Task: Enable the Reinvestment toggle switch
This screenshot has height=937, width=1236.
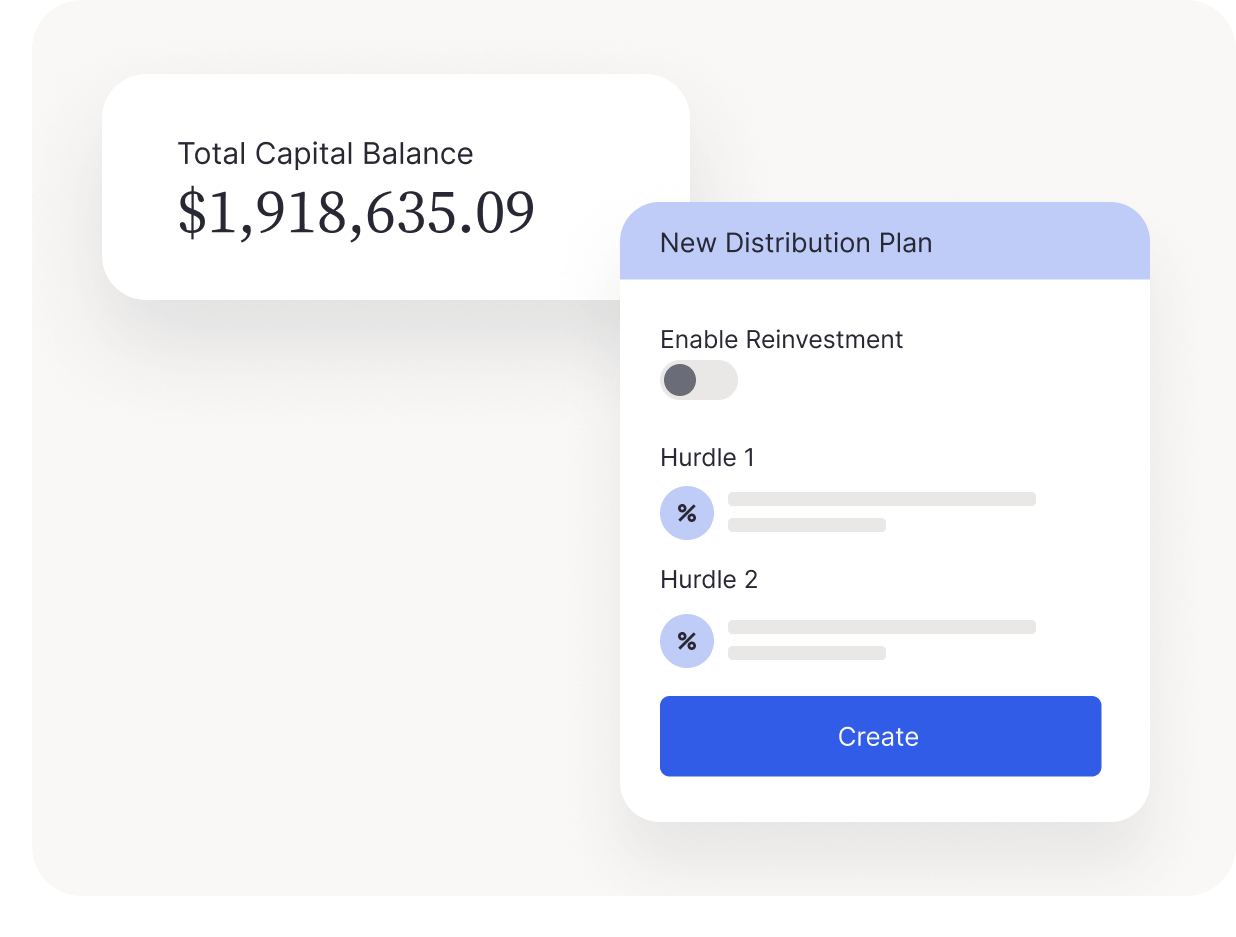Action: click(699, 380)
